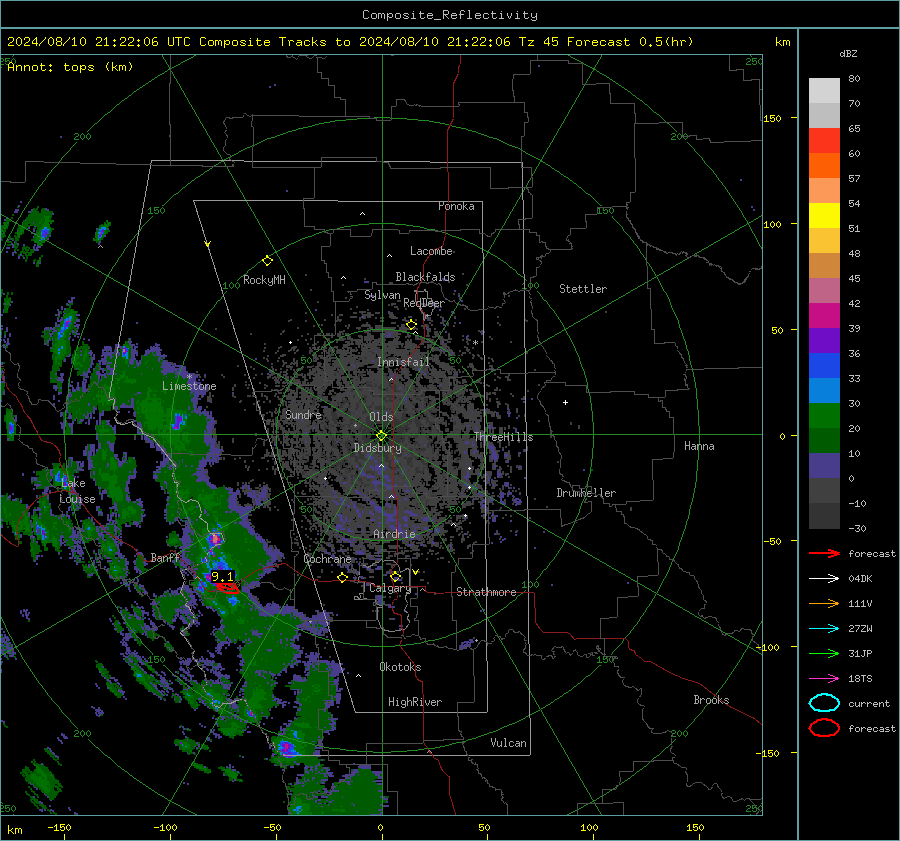Click the green 31JP arrow legend
The width and height of the screenshot is (900, 841).
coord(824,653)
